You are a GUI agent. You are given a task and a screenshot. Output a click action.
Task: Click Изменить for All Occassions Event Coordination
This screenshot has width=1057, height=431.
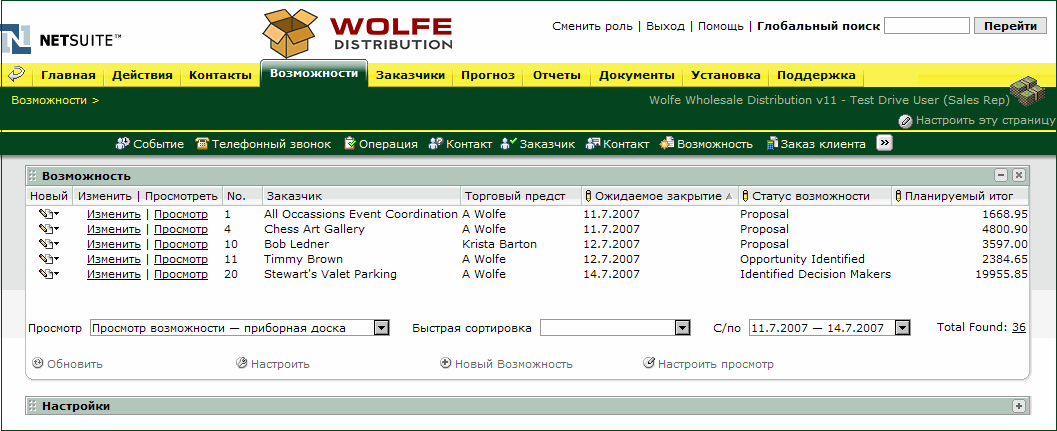coord(114,214)
